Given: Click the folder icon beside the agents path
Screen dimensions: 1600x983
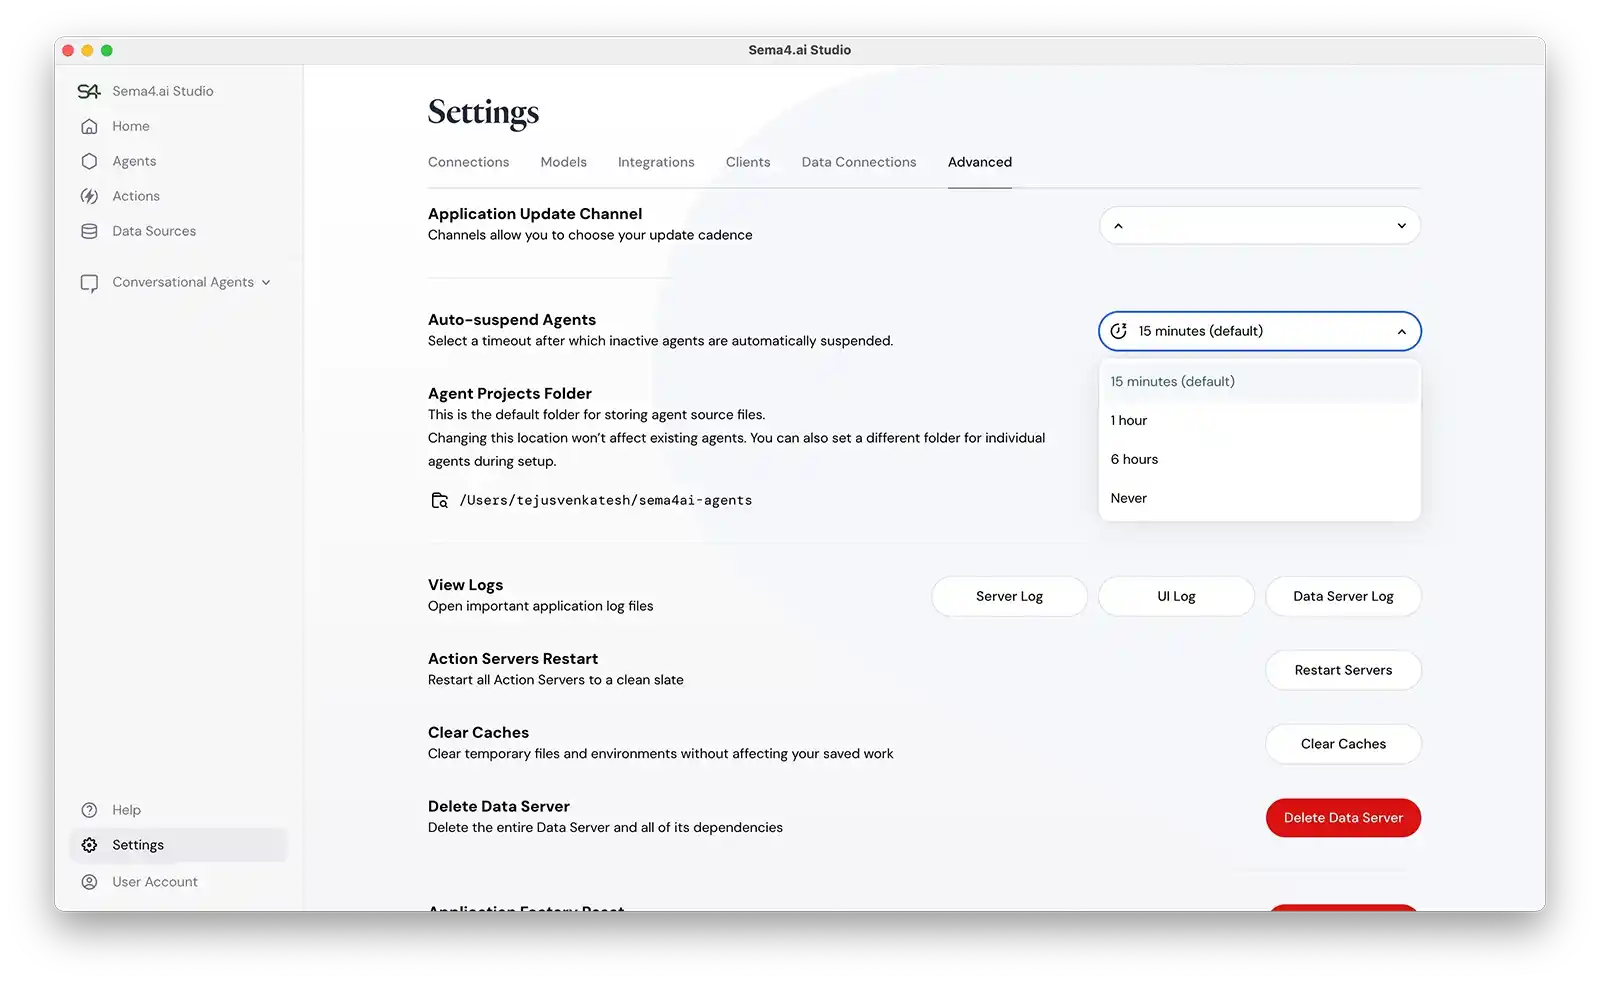Looking at the screenshot, I should click(439, 500).
